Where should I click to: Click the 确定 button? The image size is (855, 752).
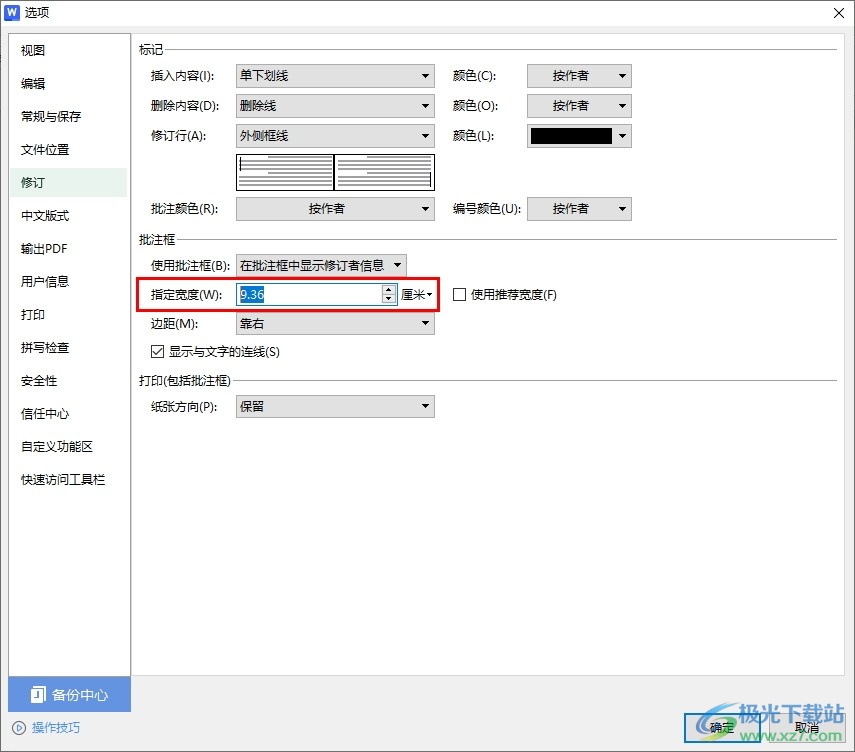(722, 727)
